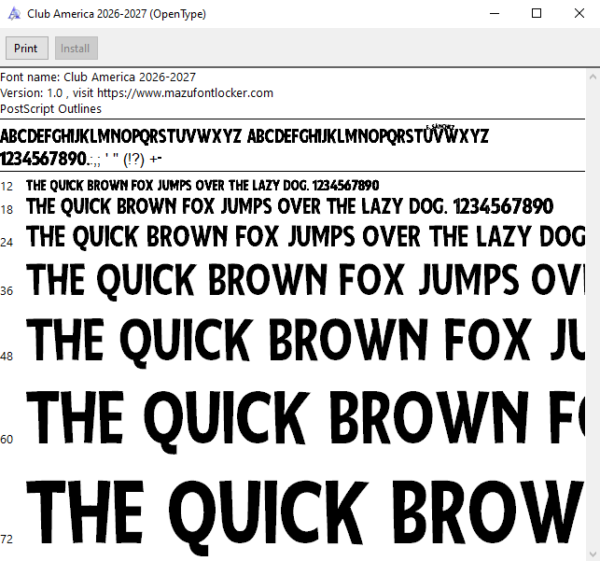The height and width of the screenshot is (561, 600).
Task: Click the Print button
Action: (27, 48)
